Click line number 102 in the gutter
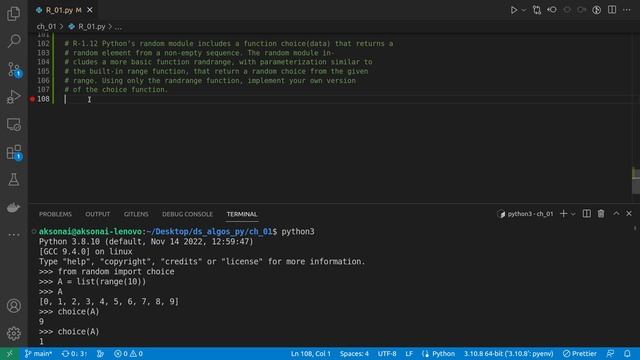 (x=43, y=44)
